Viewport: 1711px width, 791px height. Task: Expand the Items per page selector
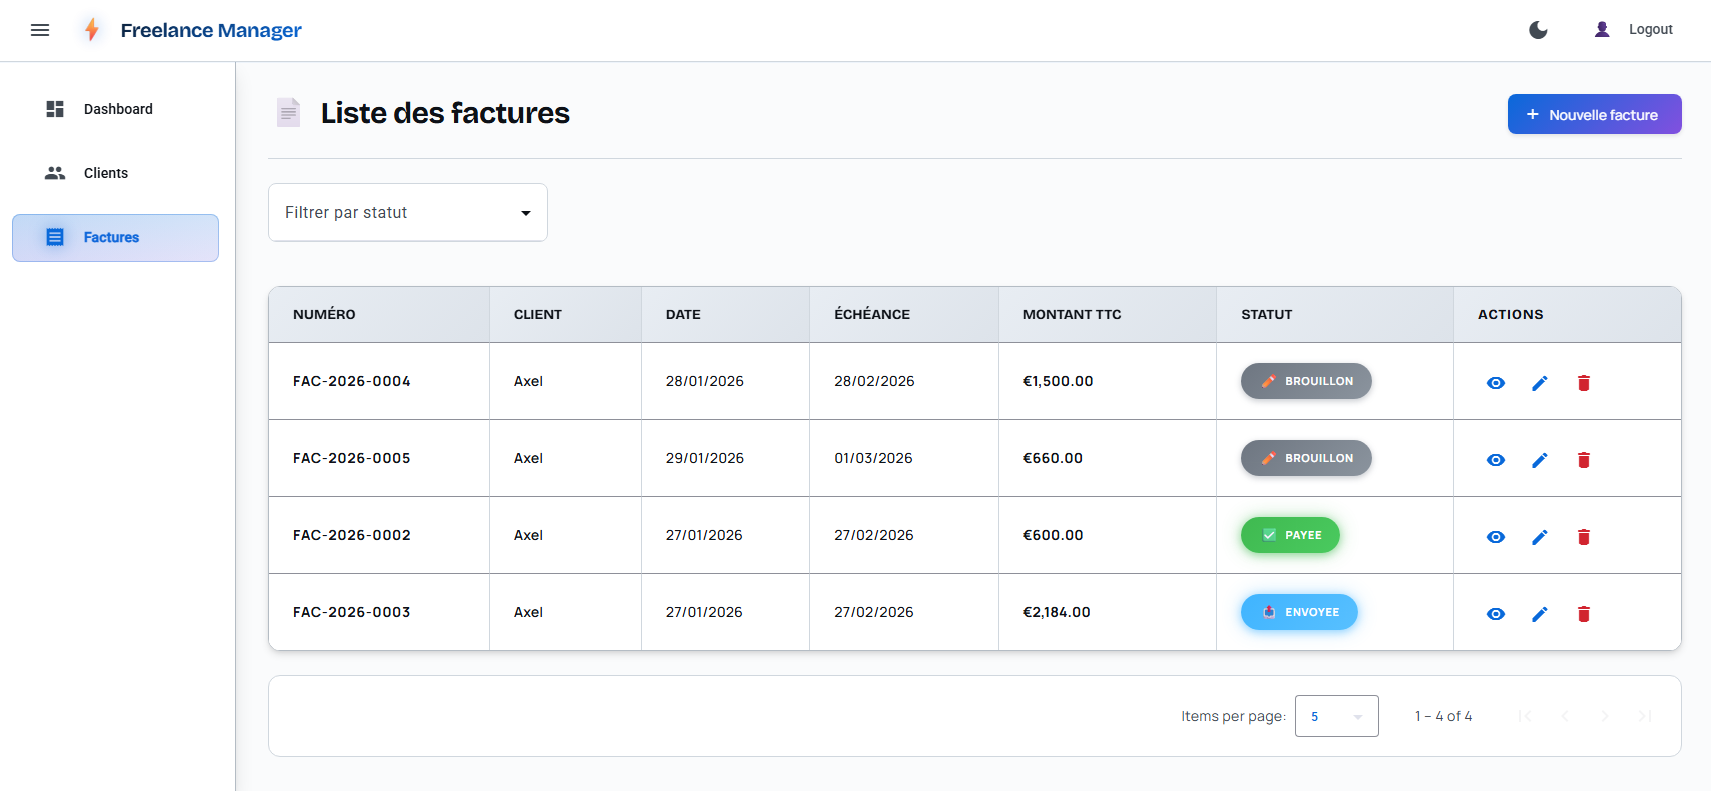tap(1336, 716)
